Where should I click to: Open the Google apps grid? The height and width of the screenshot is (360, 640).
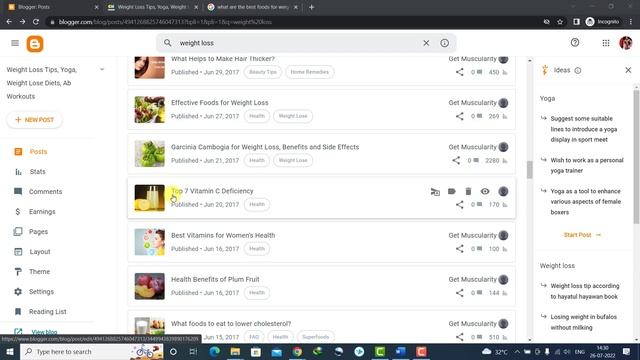click(606, 43)
